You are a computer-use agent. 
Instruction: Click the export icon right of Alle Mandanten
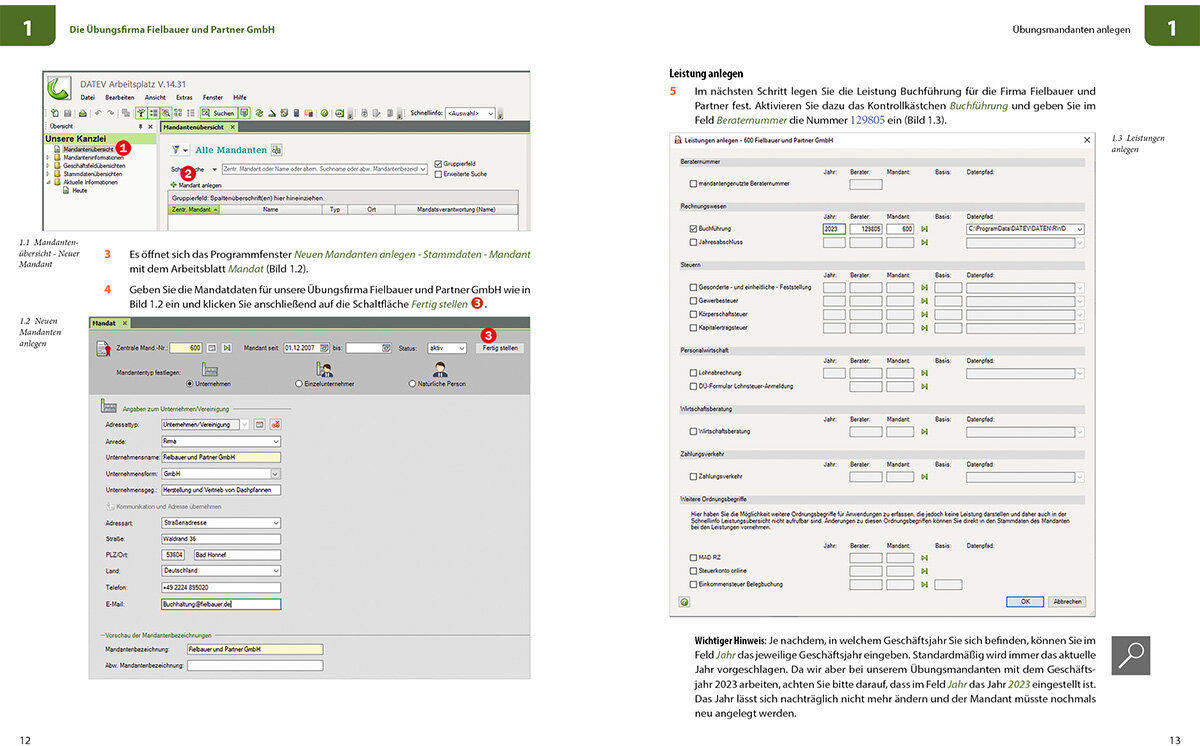tap(277, 150)
